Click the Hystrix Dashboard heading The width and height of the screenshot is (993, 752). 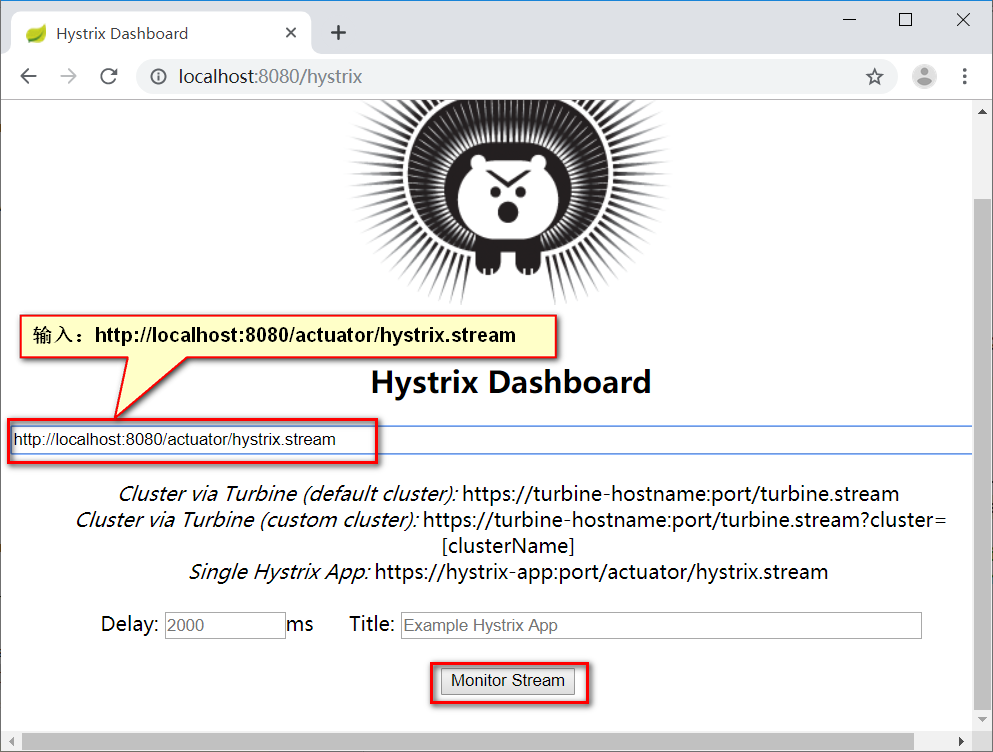click(x=511, y=383)
